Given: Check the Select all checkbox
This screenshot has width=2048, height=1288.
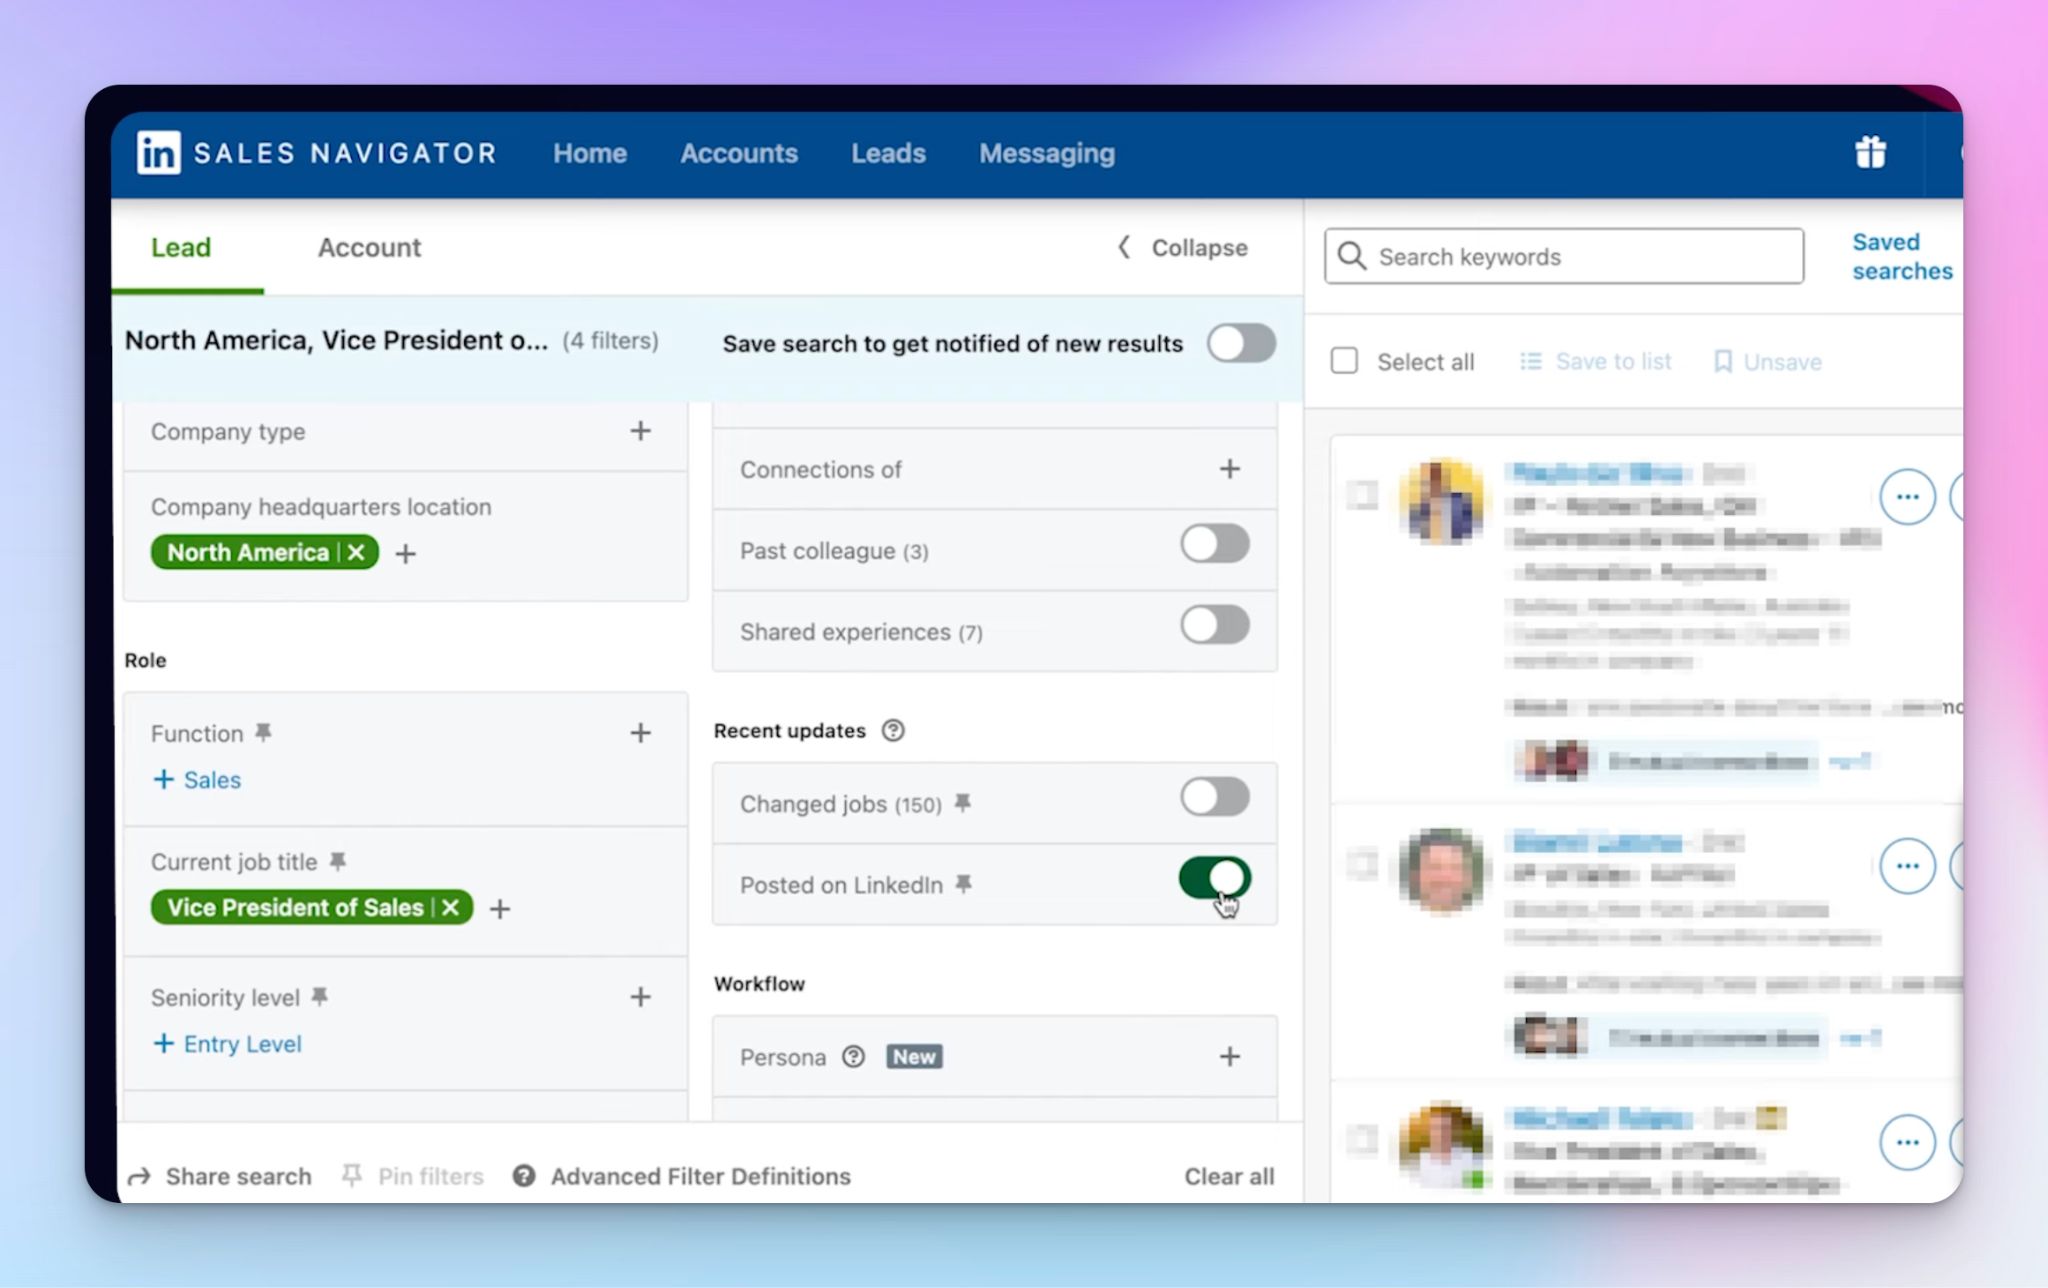Looking at the screenshot, I should [x=1344, y=361].
